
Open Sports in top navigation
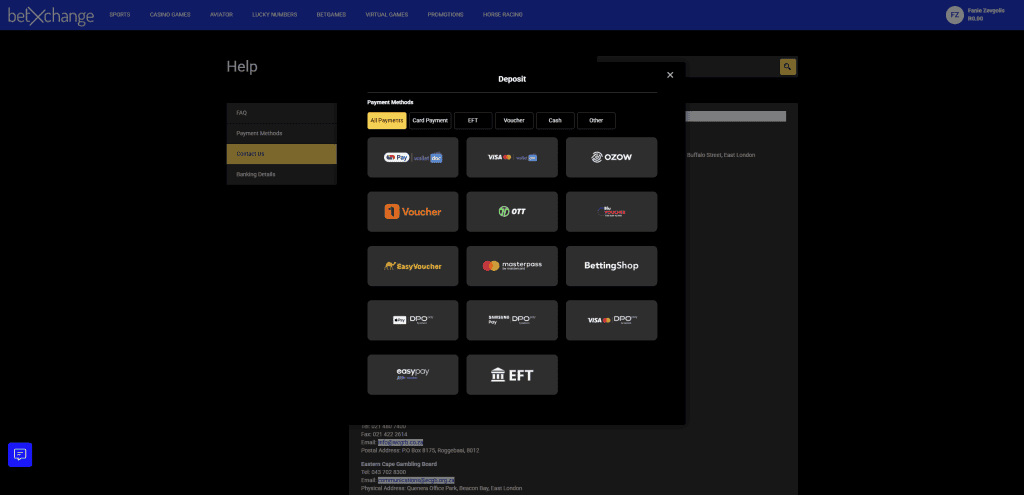coord(120,15)
